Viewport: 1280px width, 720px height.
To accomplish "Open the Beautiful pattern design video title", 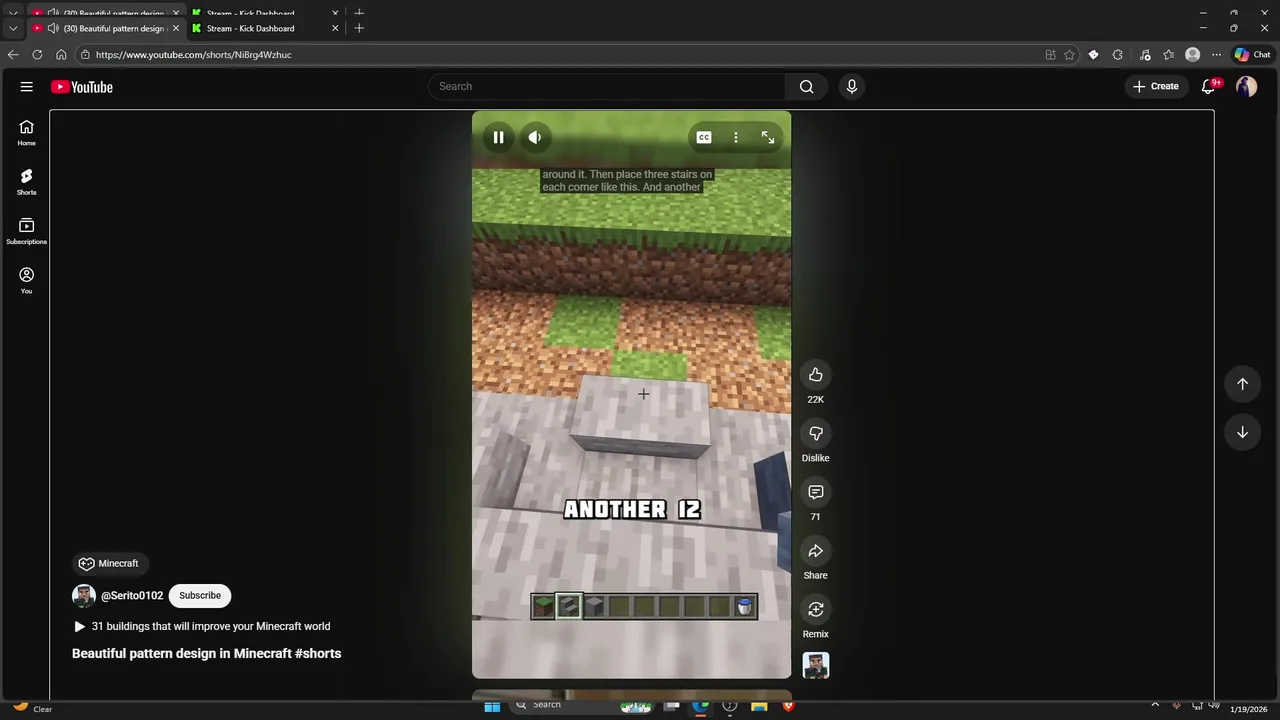I will point(206,654).
